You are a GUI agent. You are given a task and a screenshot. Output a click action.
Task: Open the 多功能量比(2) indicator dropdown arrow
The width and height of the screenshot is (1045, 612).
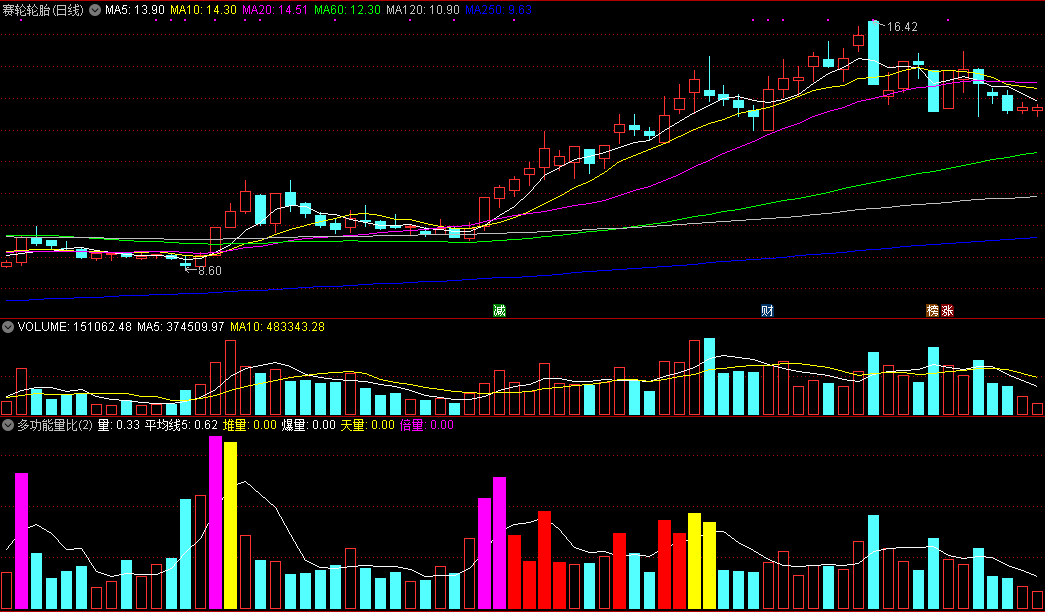(x=8, y=425)
